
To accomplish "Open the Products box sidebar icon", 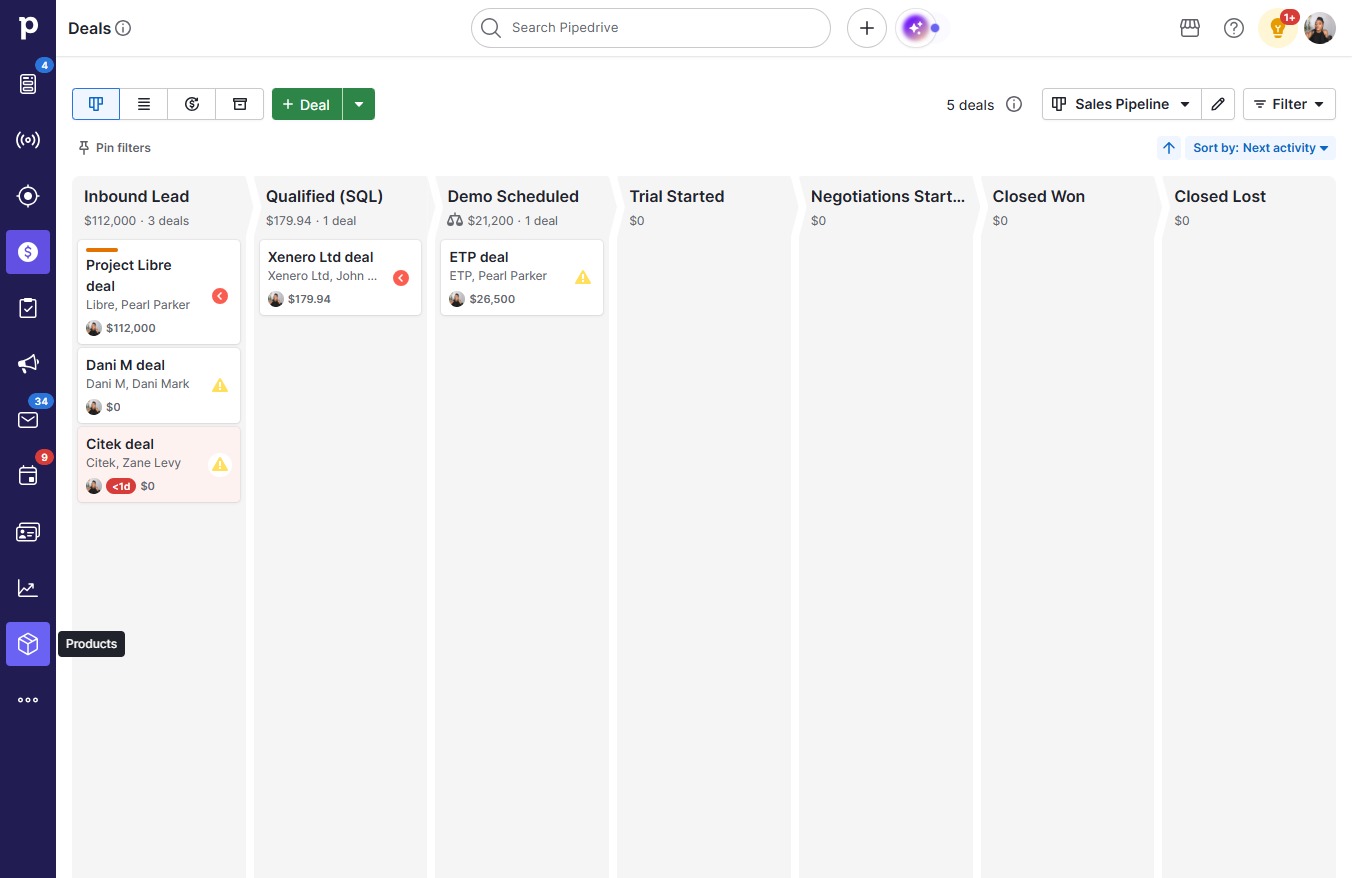I will click(x=28, y=644).
